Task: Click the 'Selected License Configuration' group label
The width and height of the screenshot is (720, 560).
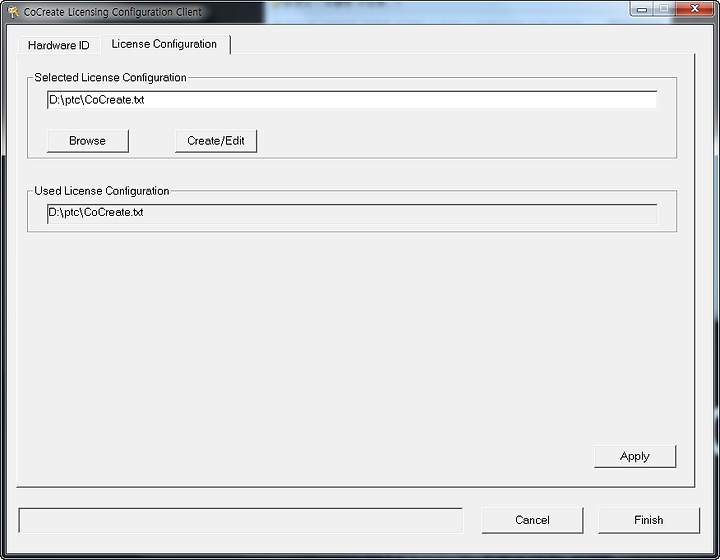Action: point(110,78)
